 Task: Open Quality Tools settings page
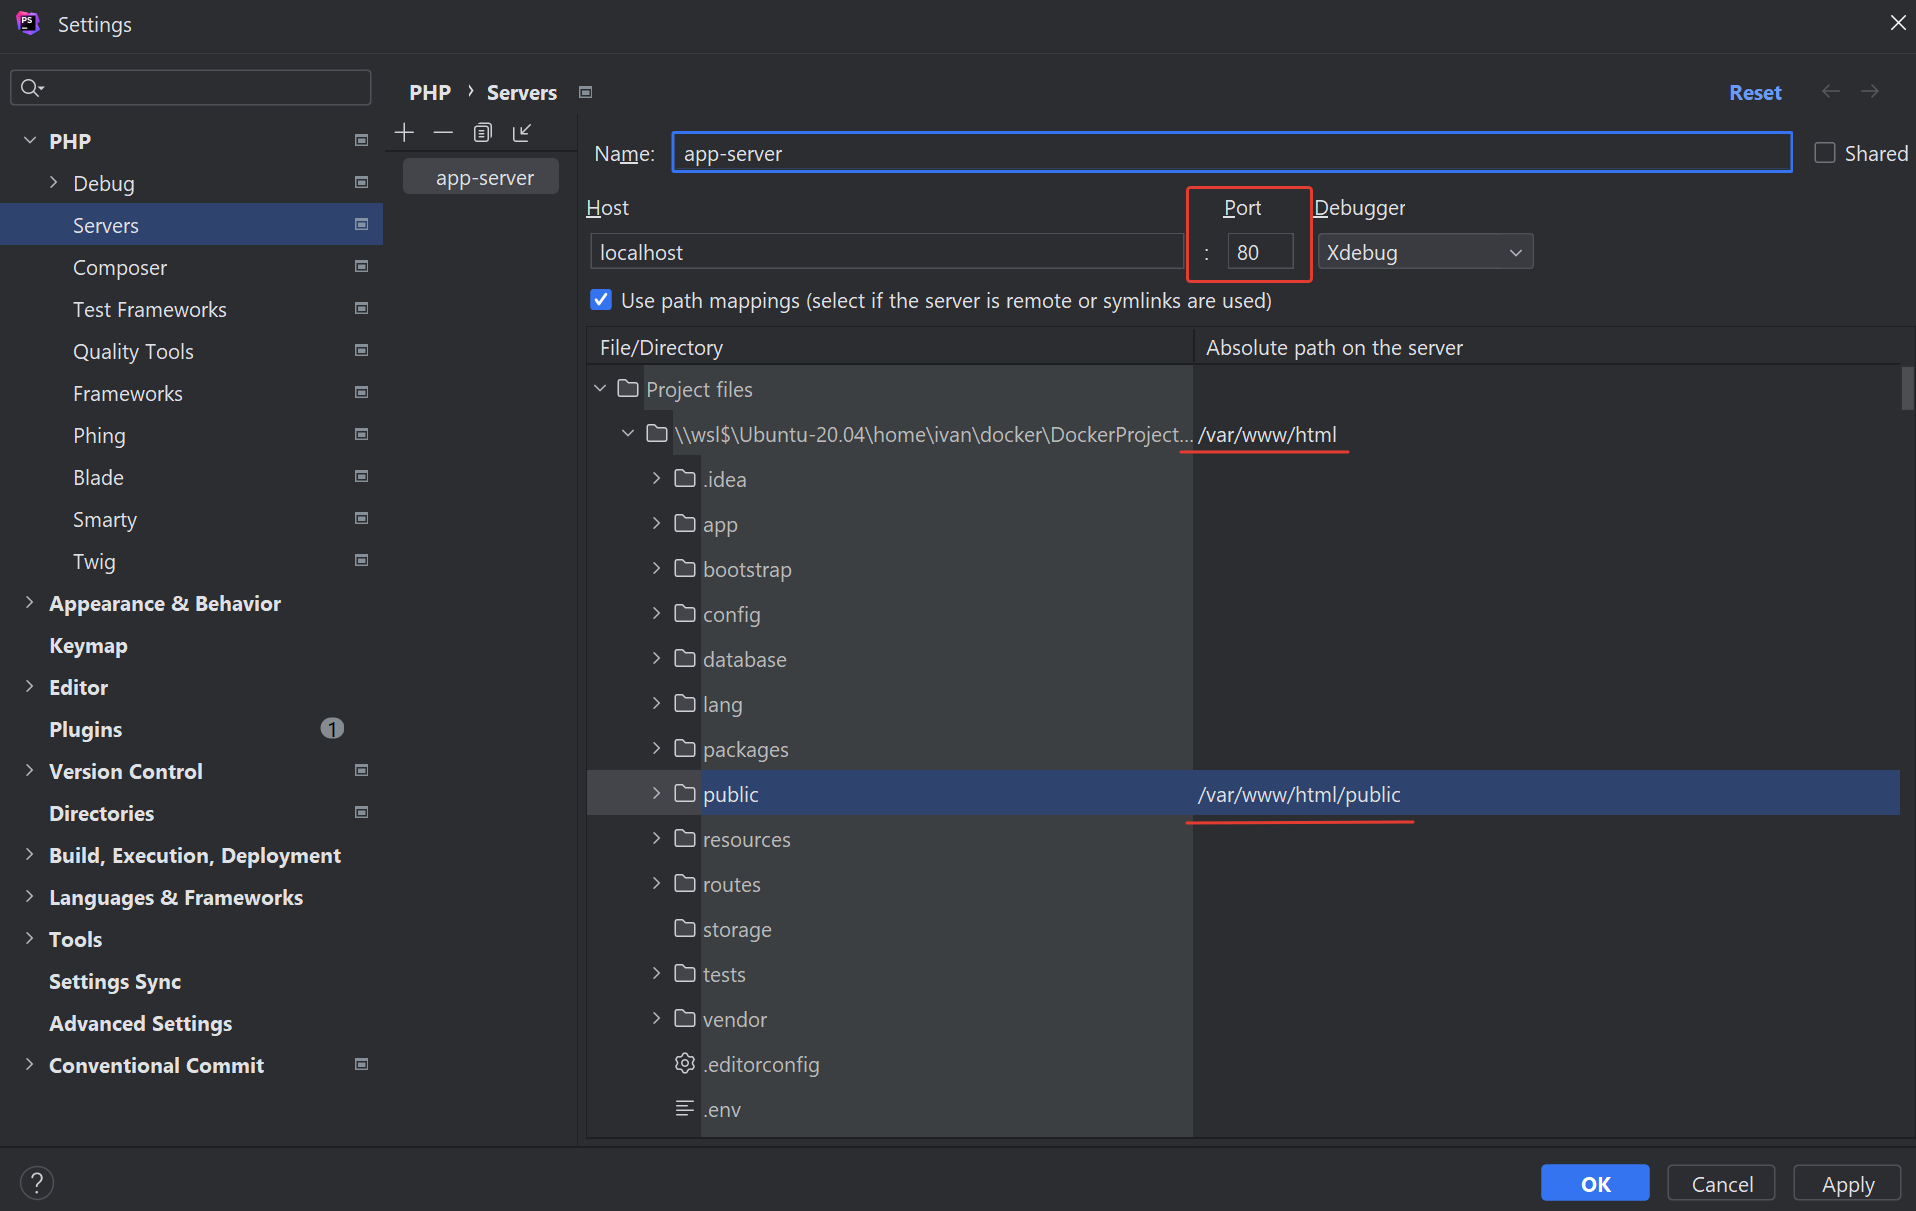[133, 351]
